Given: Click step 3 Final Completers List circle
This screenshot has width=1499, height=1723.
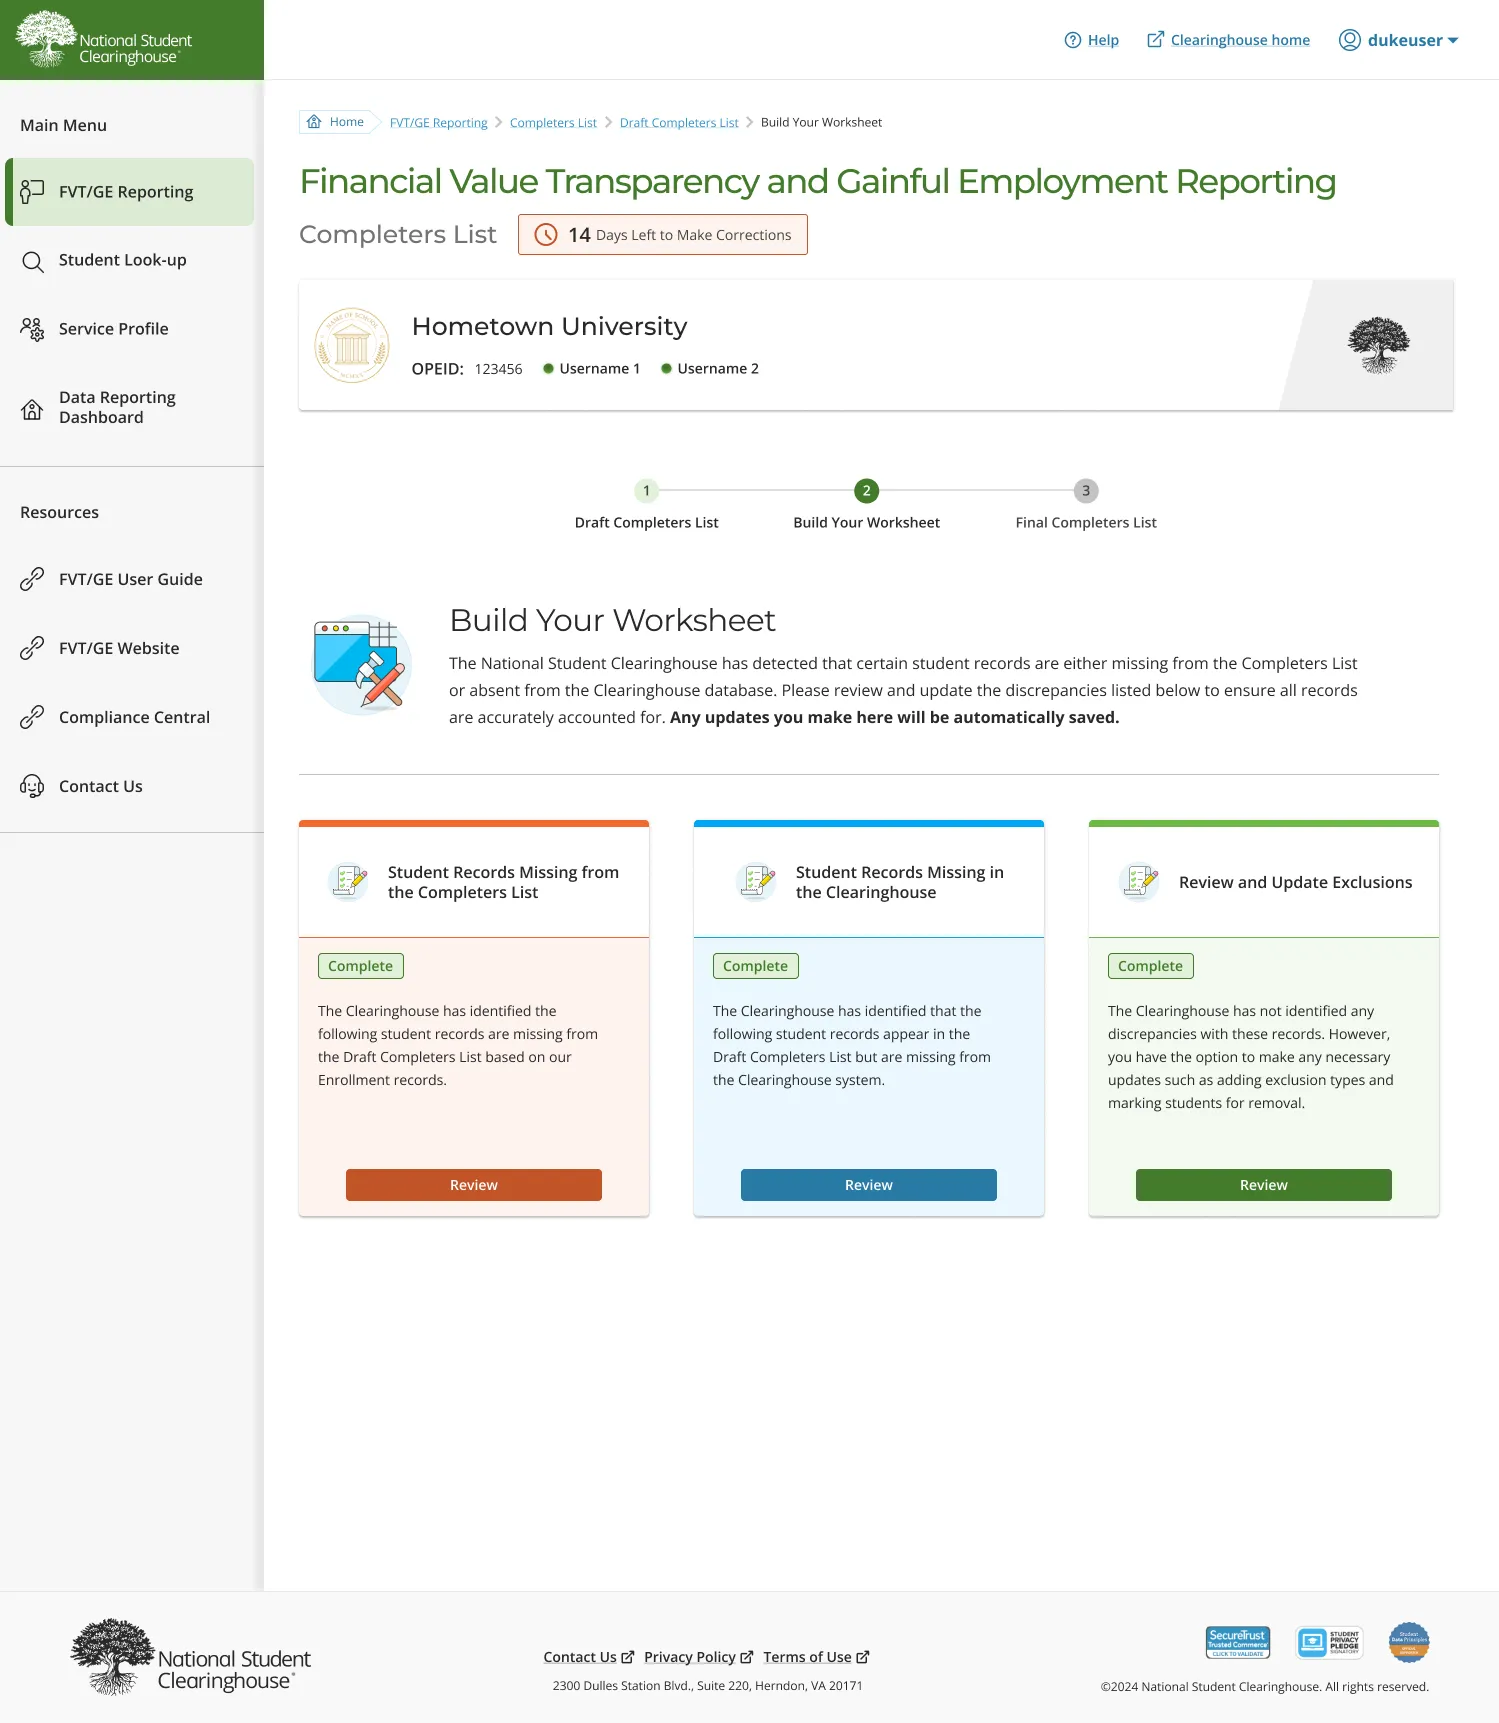Looking at the screenshot, I should 1086,491.
